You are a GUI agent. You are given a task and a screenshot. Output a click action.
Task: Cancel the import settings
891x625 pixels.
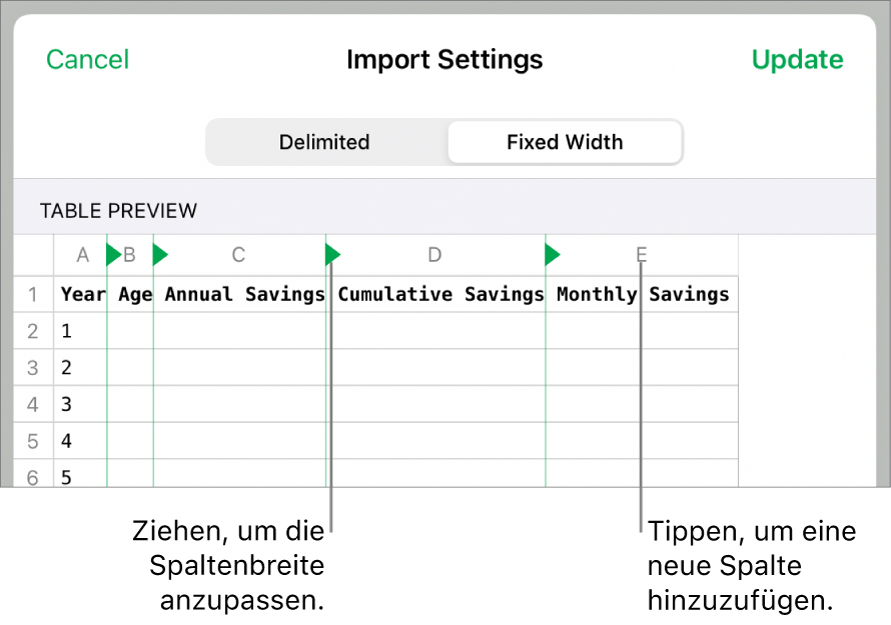[87, 60]
